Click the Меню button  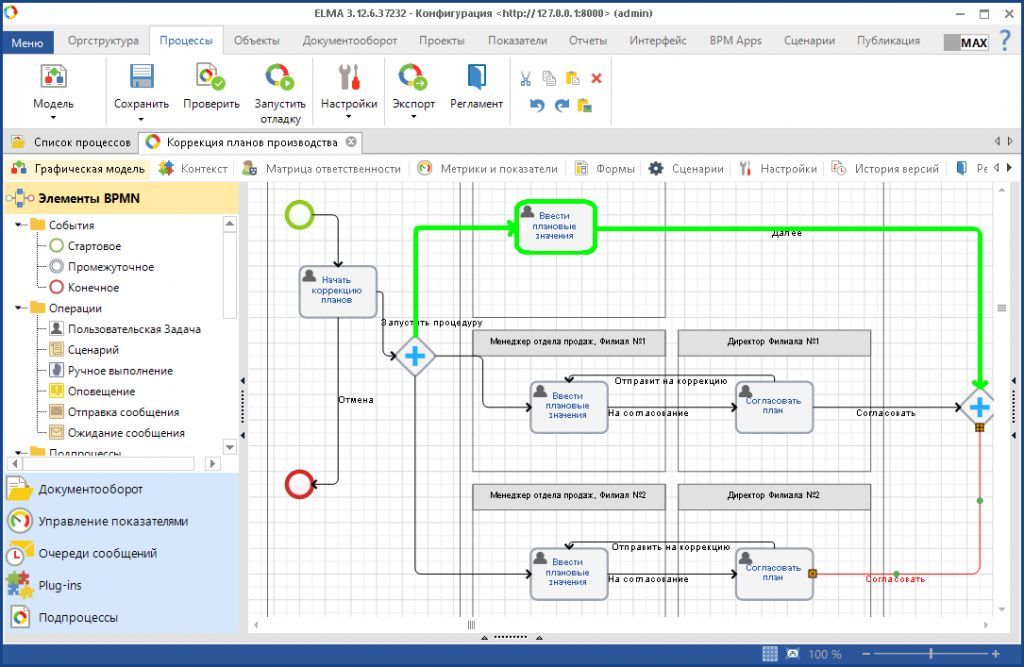click(x=27, y=42)
